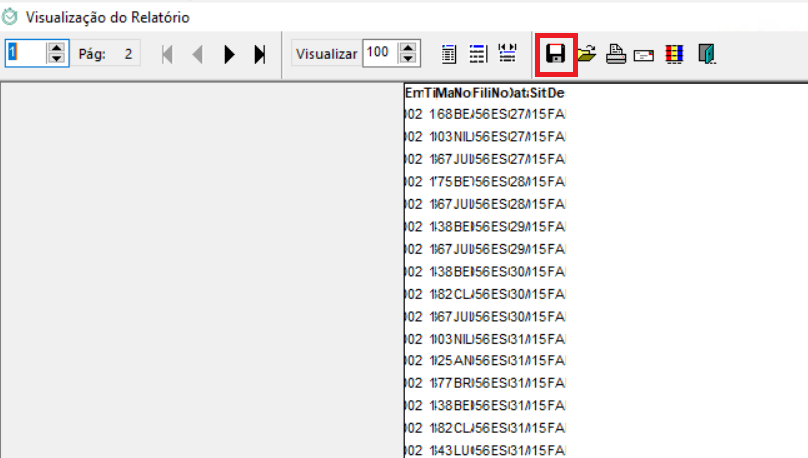Click the report's column header row
808x458 pixels.
click(x=485, y=93)
